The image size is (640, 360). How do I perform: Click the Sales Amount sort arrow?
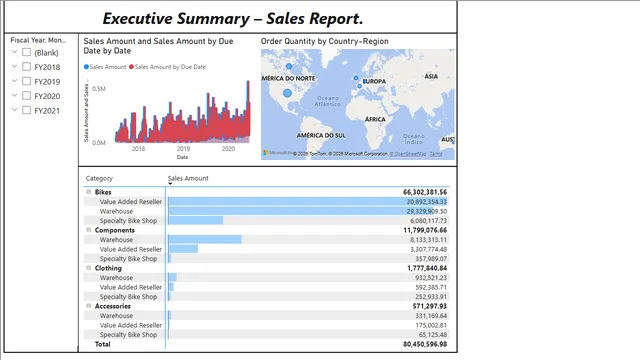[170, 184]
